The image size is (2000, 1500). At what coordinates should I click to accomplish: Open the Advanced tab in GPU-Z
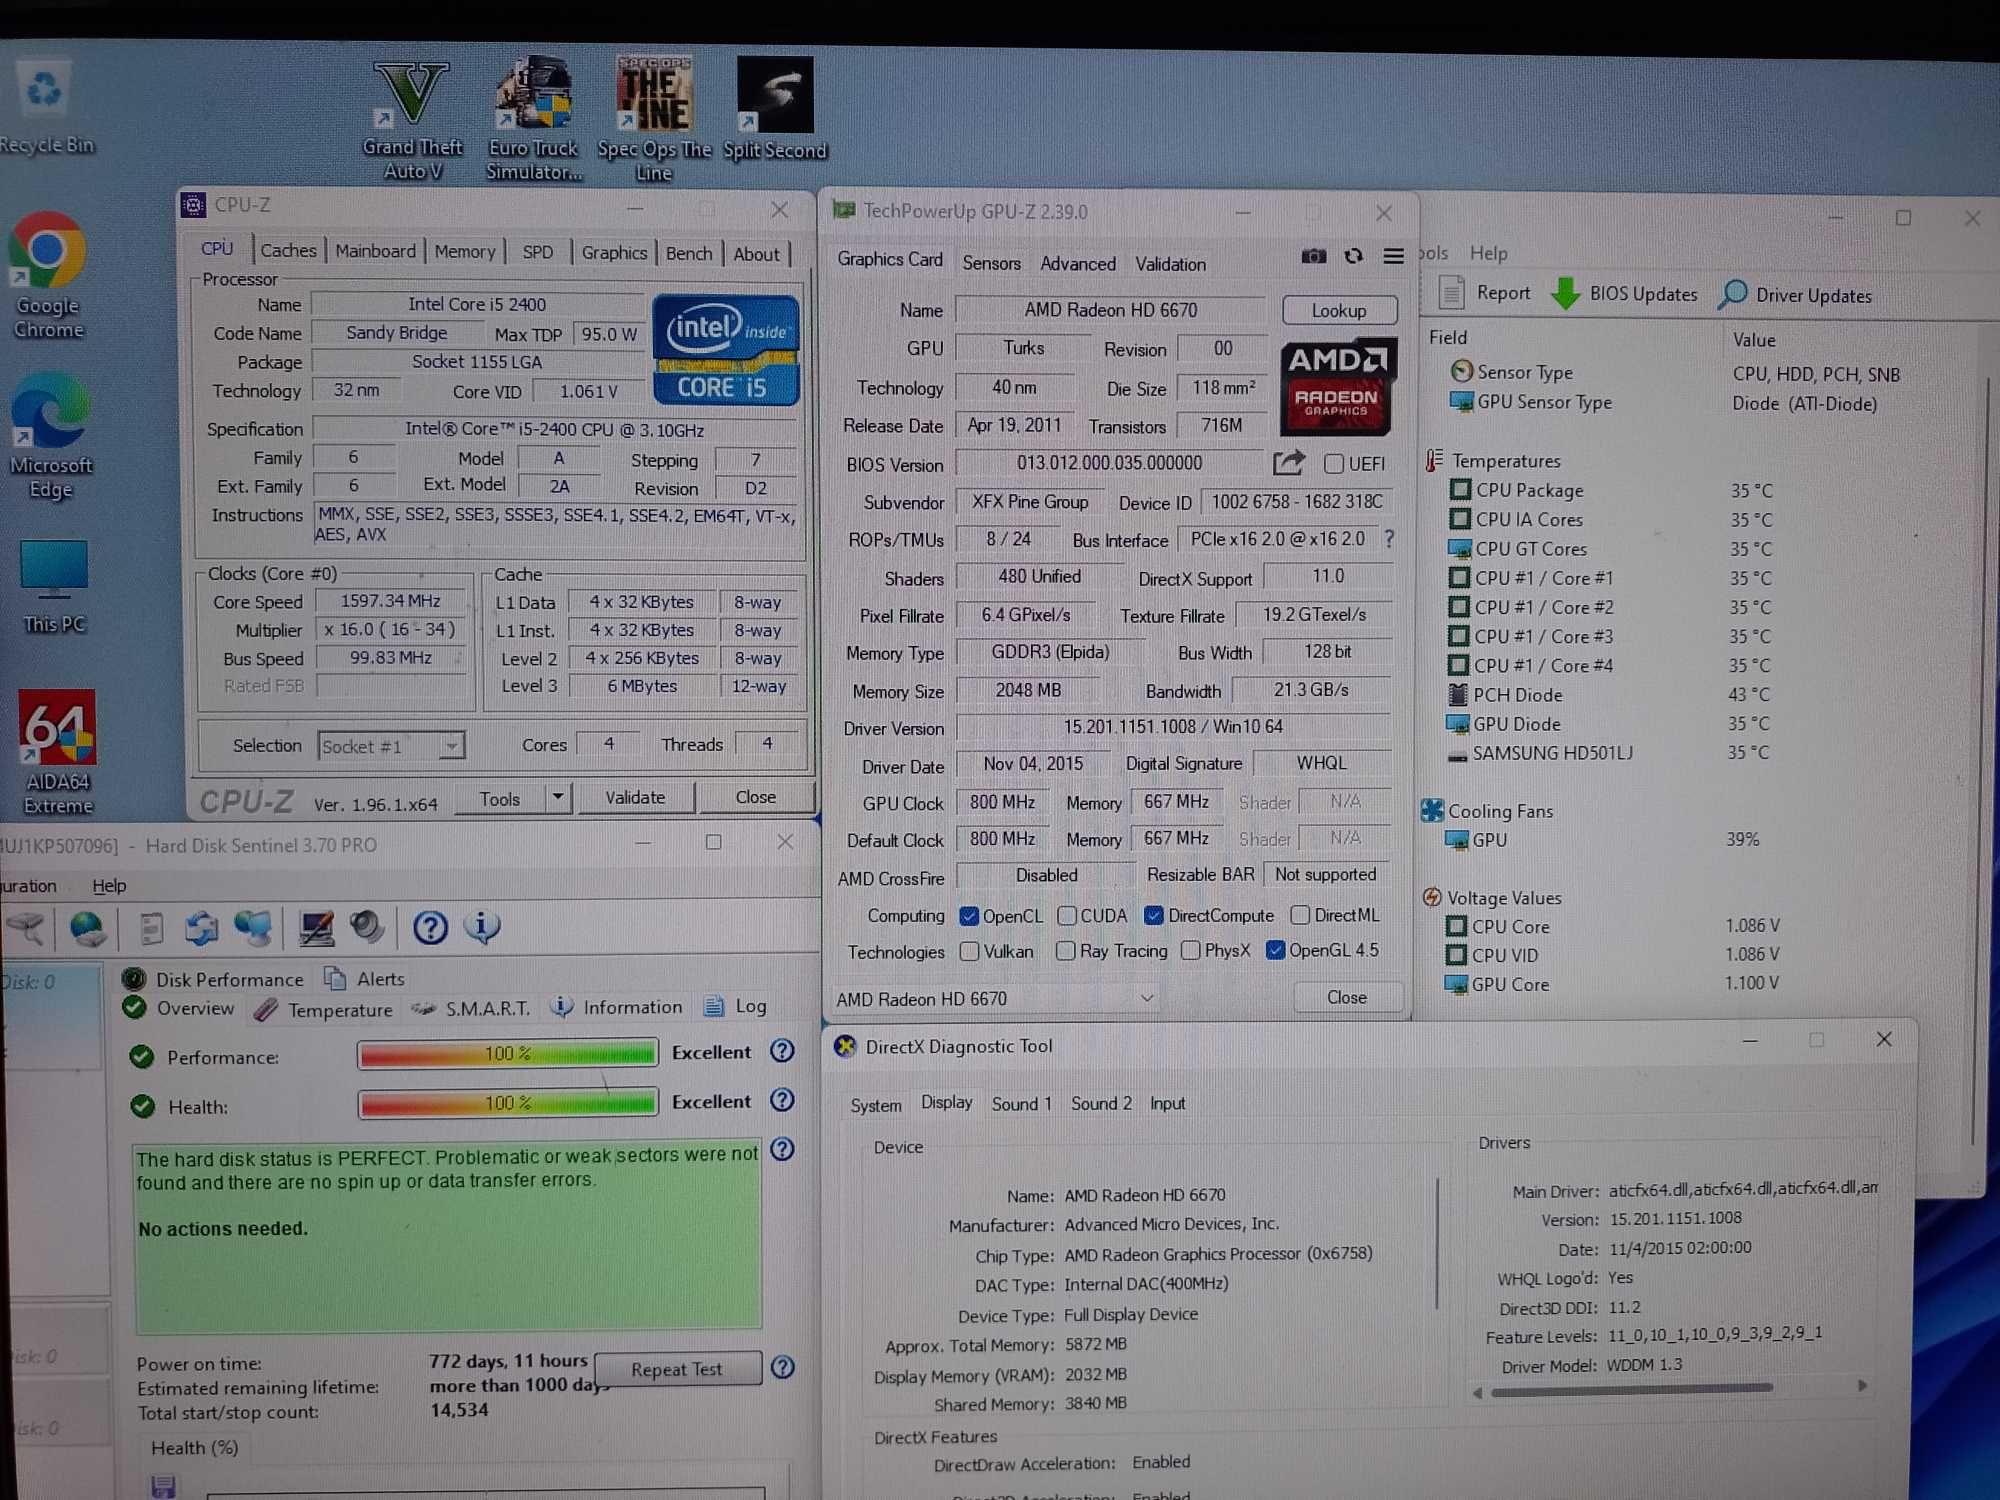pos(1077,264)
